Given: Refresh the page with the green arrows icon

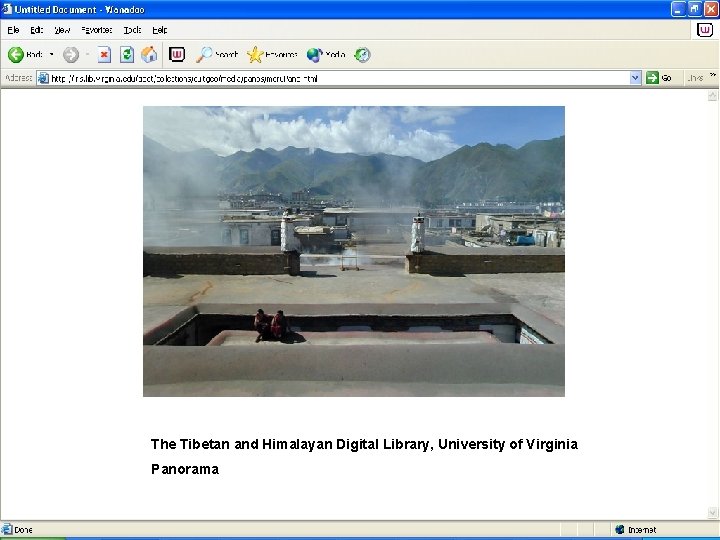Looking at the screenshot, I should tap(127, 55).
